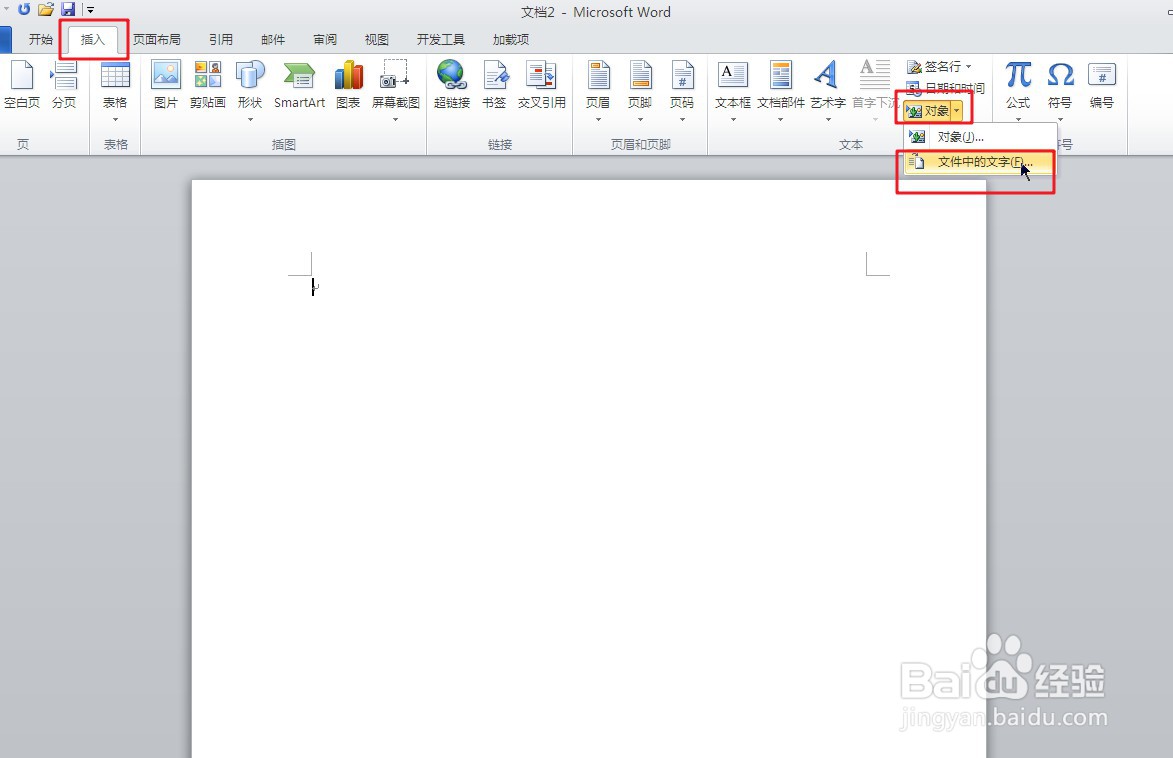Save the document from Quick Access toolbar

point(68,10)
